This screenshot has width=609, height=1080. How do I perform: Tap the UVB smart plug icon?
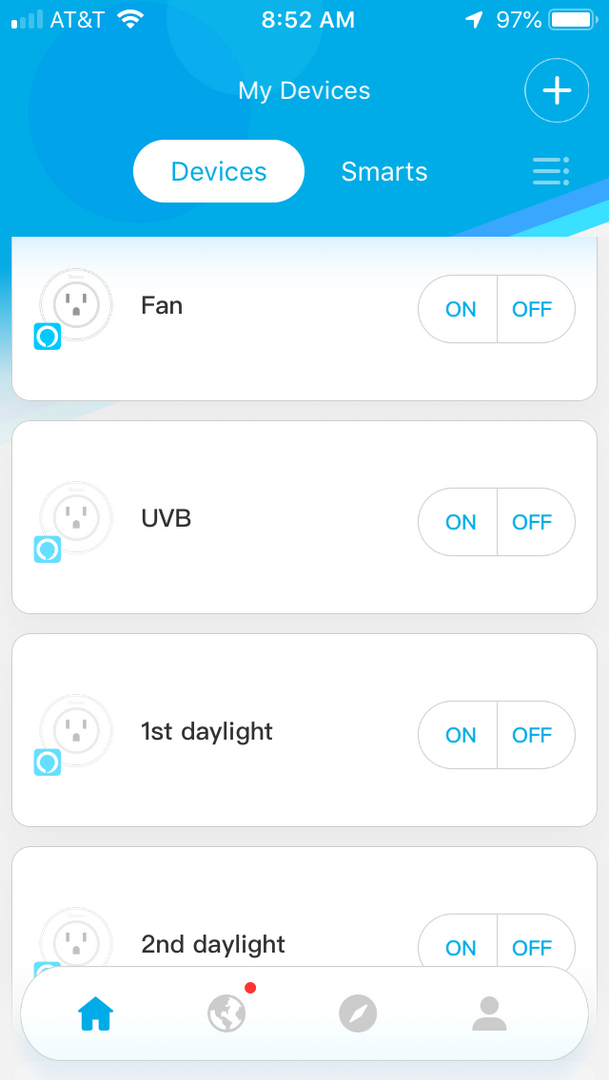(x=76, y=517)
